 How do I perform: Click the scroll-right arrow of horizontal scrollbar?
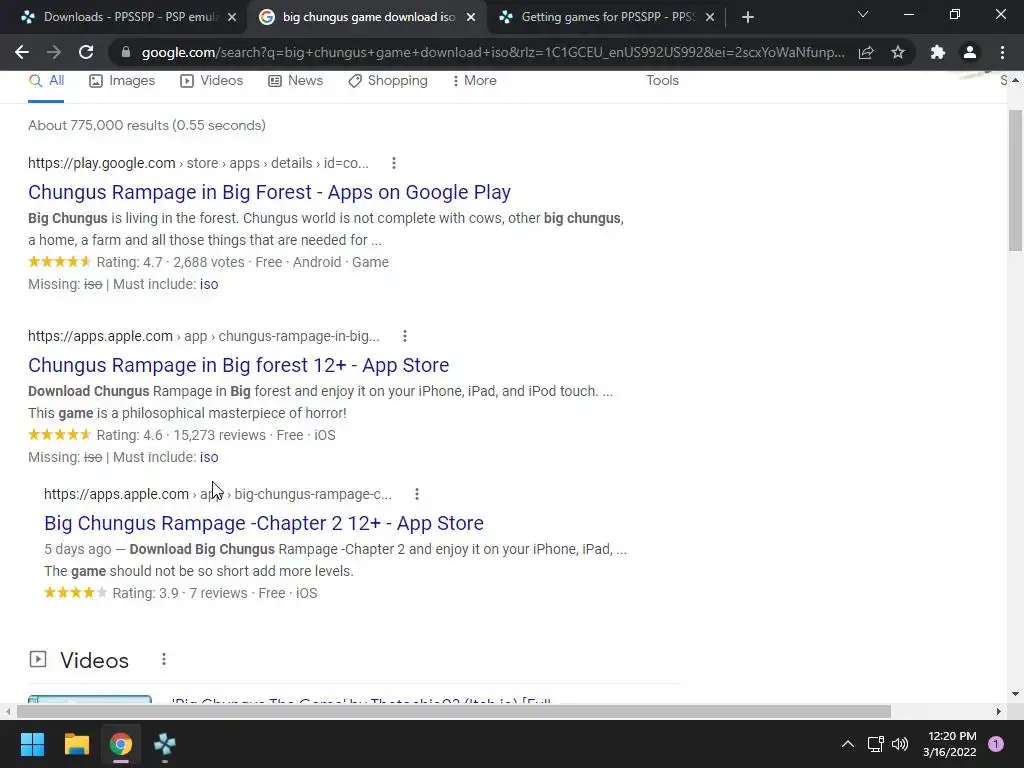pos(999,711)
